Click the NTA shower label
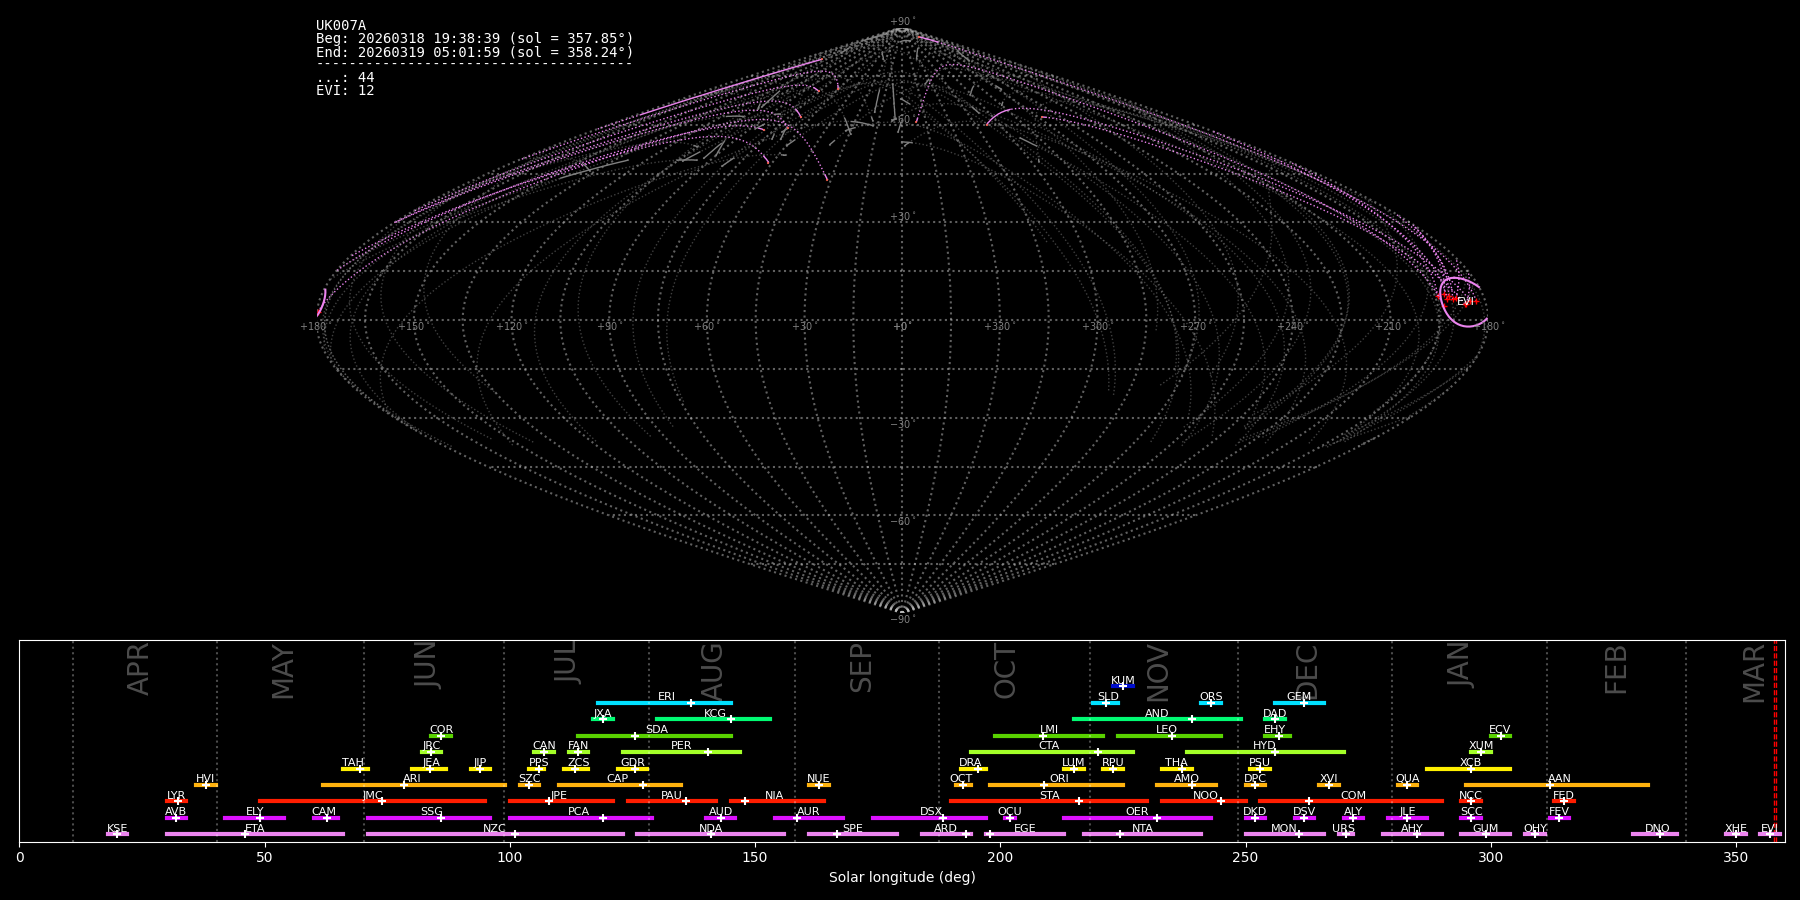The height and width of the screenshot is (900, 1800). tap(1142, 828)
